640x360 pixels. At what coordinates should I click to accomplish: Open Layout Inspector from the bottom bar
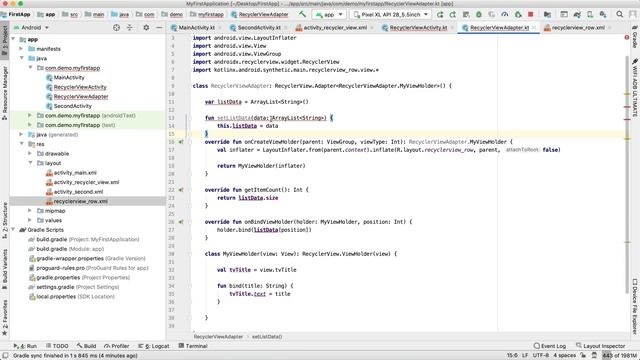[x=600, y=346]
